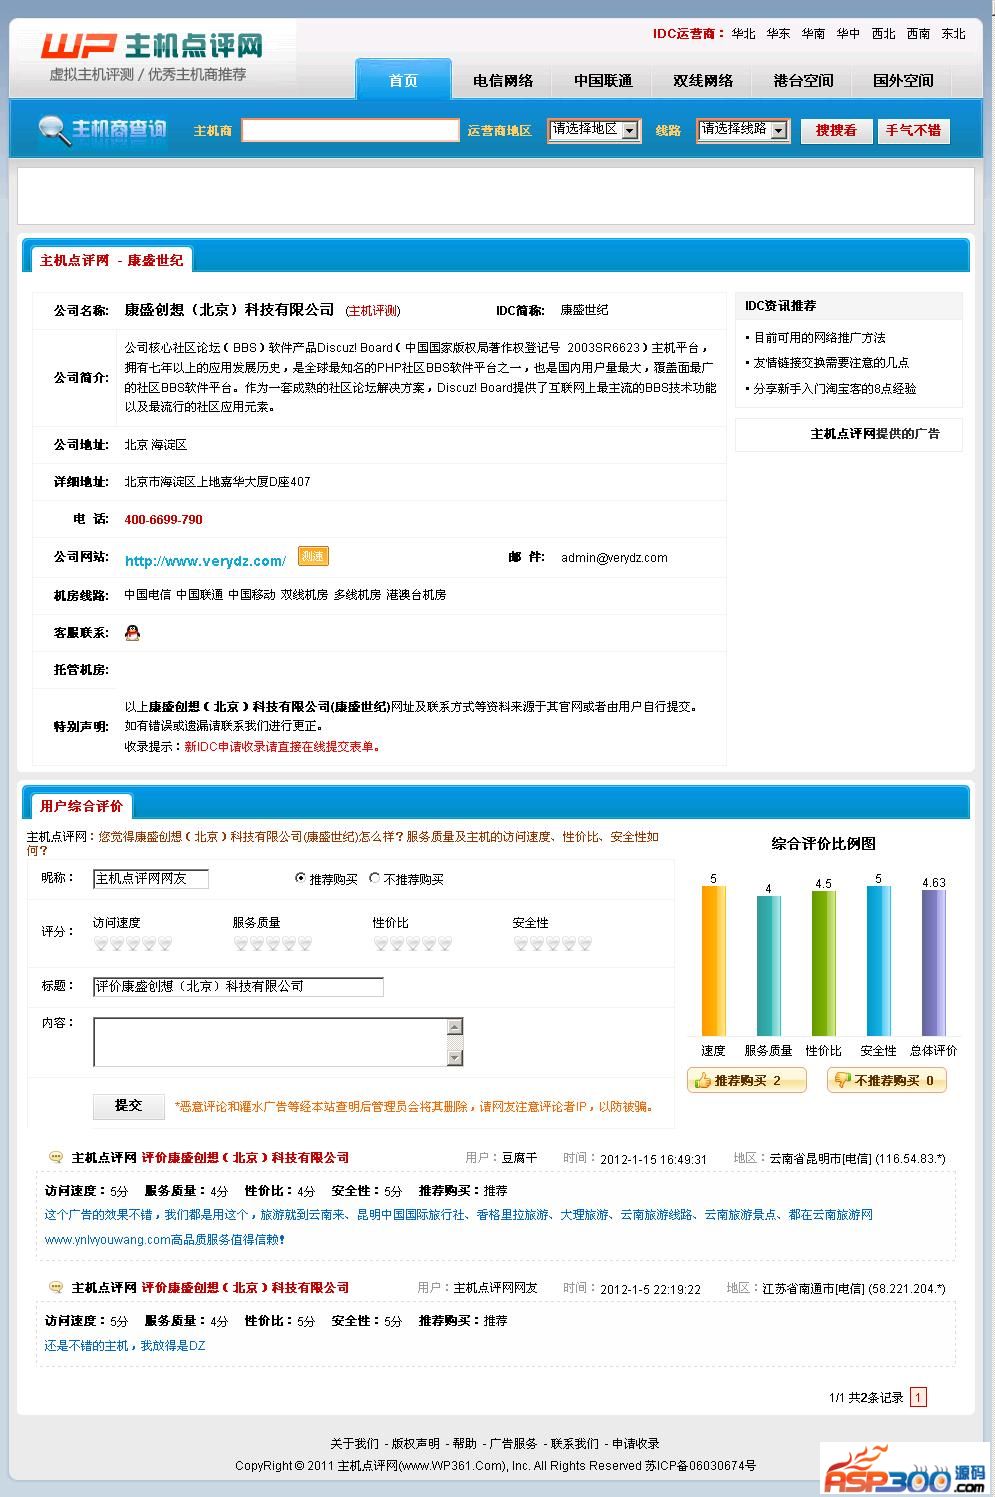The width and height of the screenshot is (995, 1497).
Task: Click 评价康盛创想 title of 豆腐干 review
Action: pos(245,1158)
